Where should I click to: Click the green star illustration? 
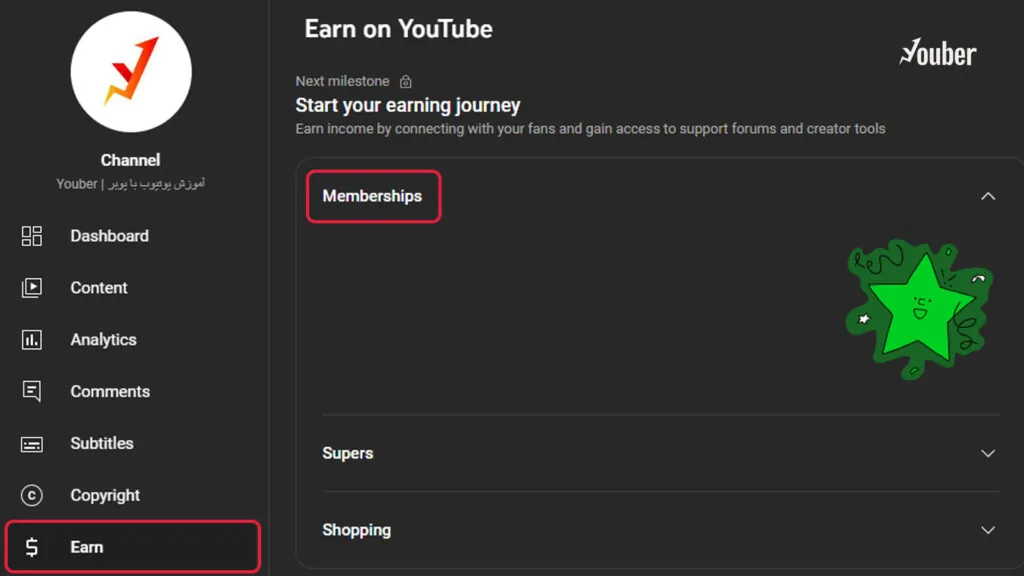(920, 309)
